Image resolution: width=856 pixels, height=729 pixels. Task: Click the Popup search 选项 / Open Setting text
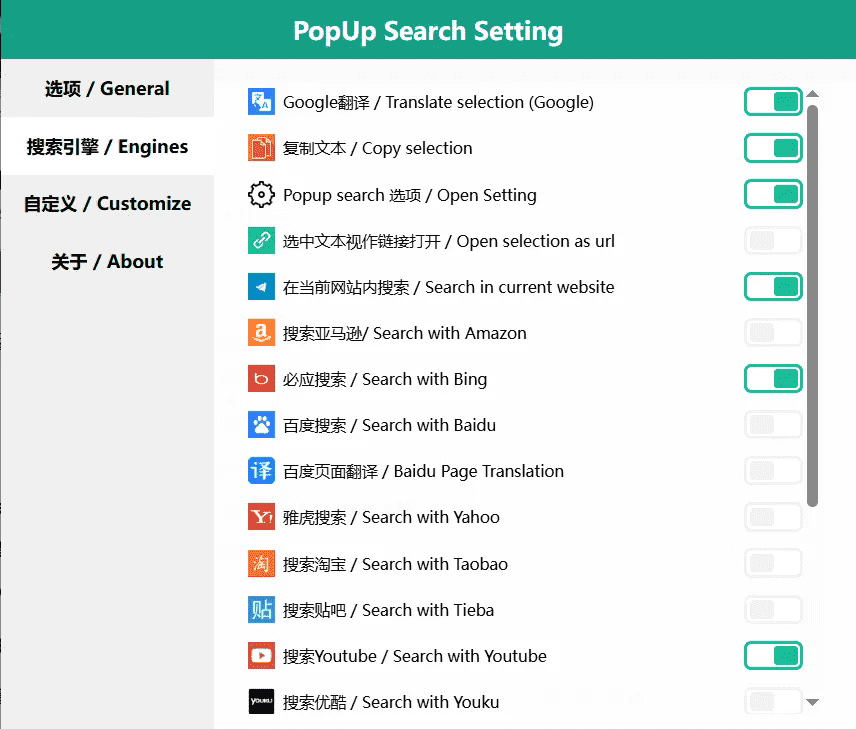409,195
